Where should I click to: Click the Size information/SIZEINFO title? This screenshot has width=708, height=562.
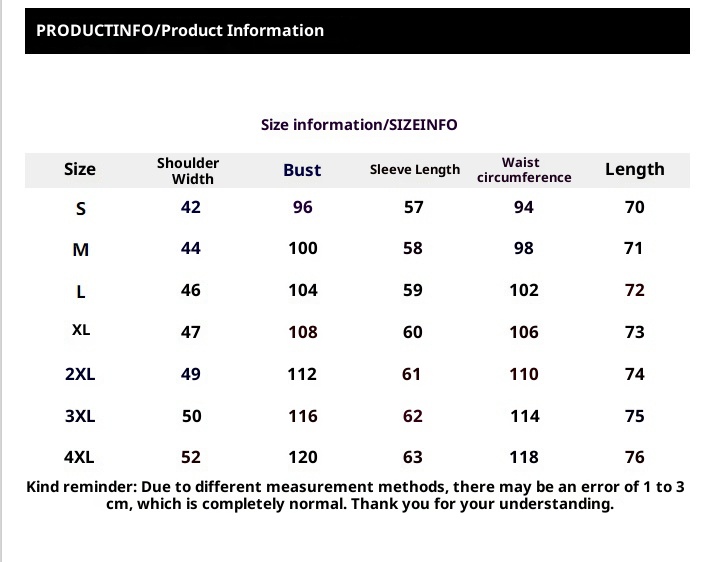click(x=359, y=125)
